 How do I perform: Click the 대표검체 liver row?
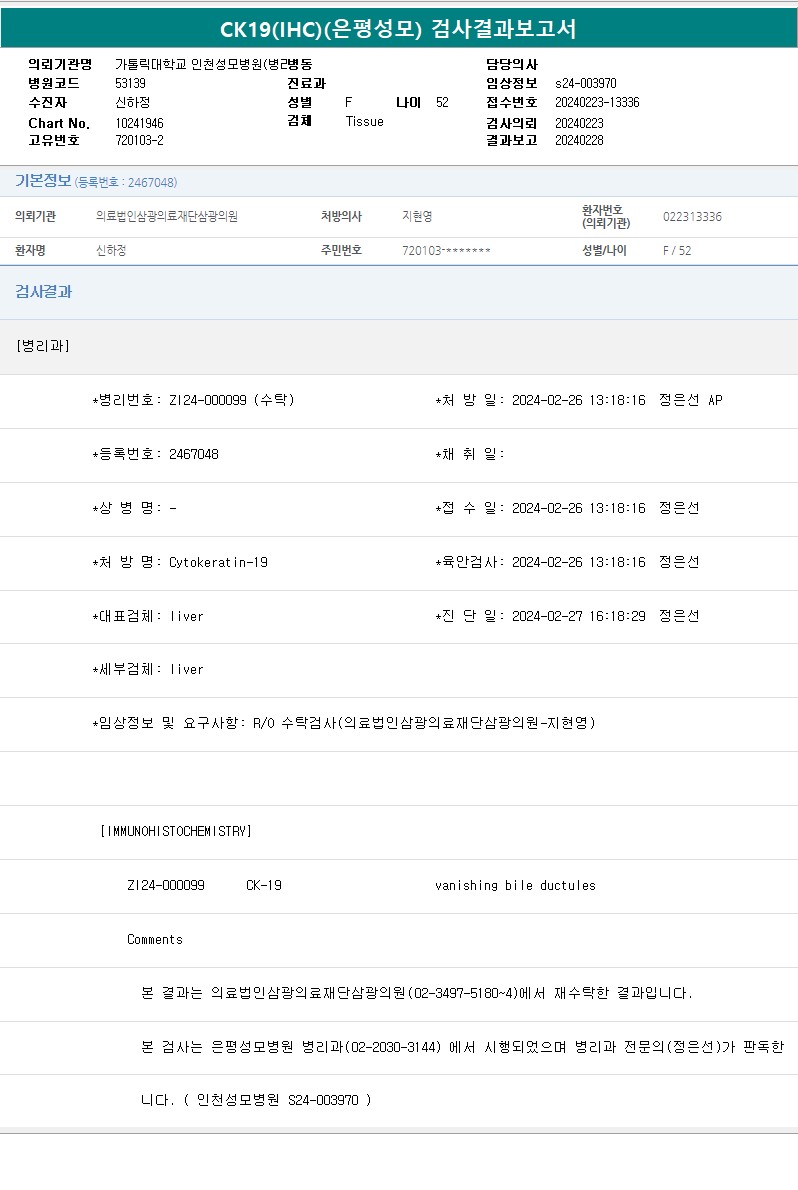pyautogui.click(x=148, y=617)
